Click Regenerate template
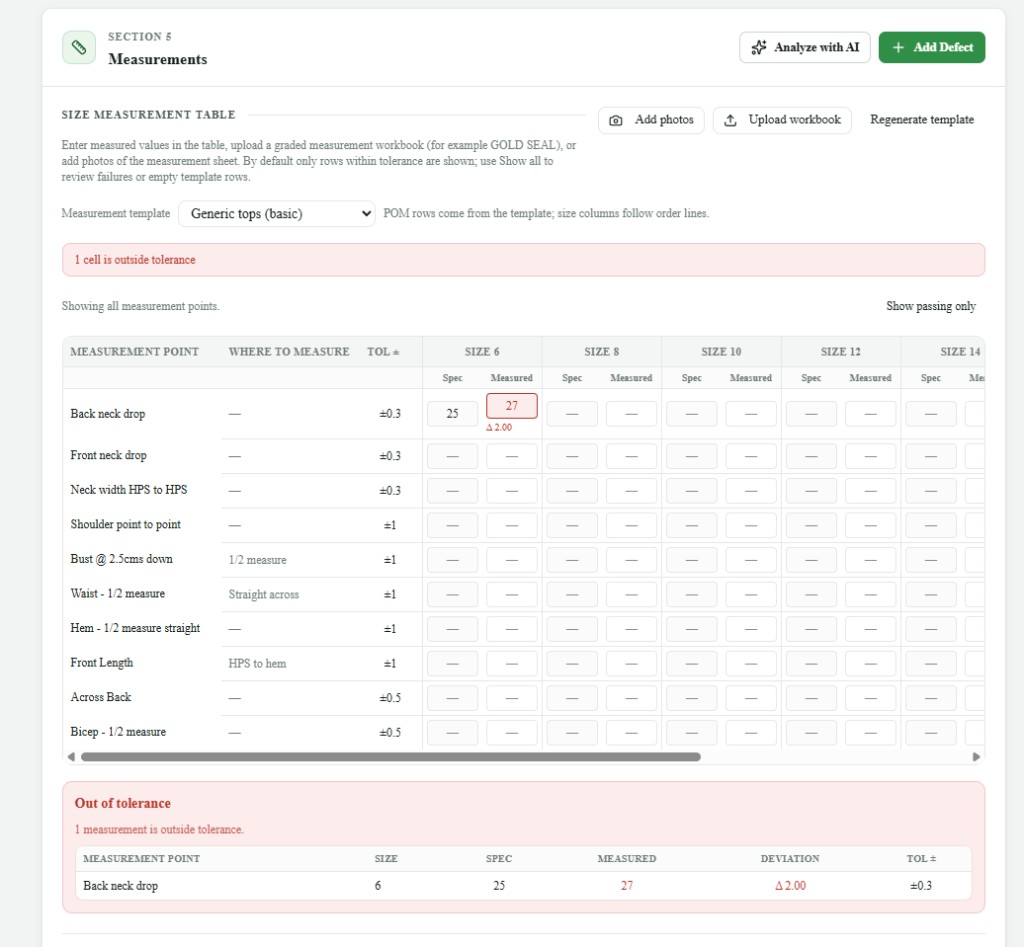 [x=922, y=120]
